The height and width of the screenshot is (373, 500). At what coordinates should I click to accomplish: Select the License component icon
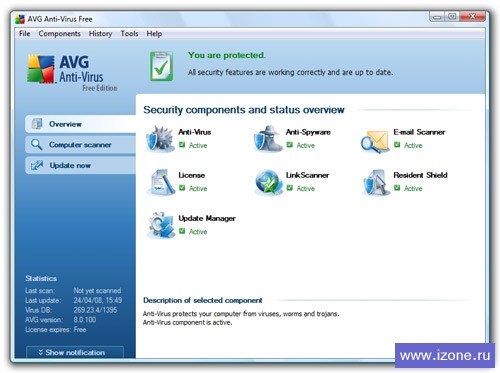pos(161,182)
